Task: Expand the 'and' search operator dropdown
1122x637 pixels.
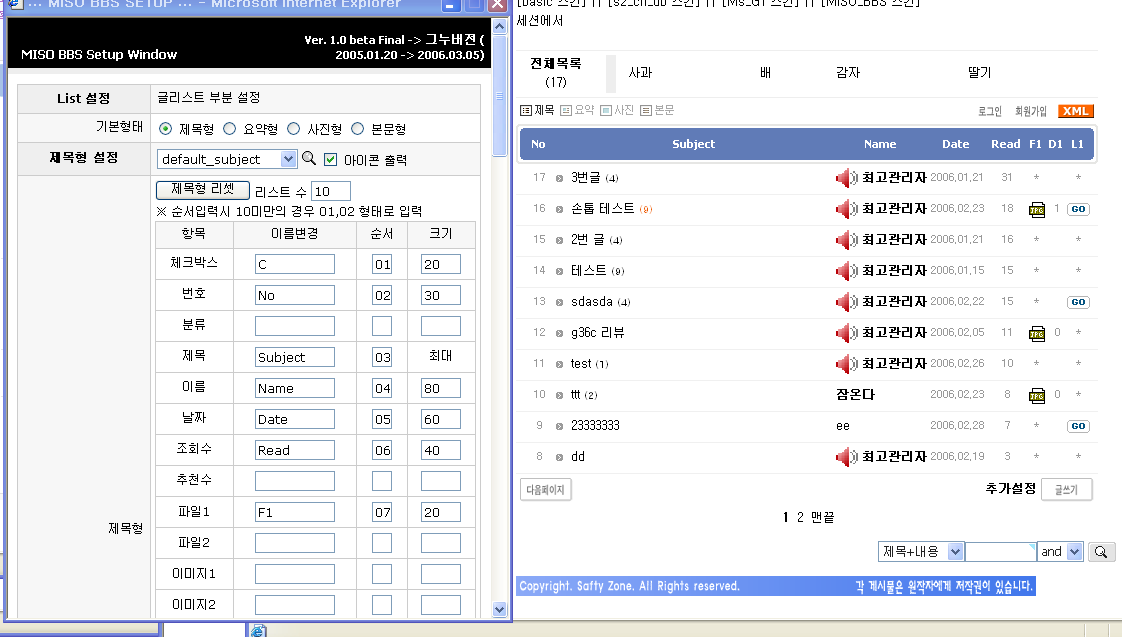Action: 1075,551
